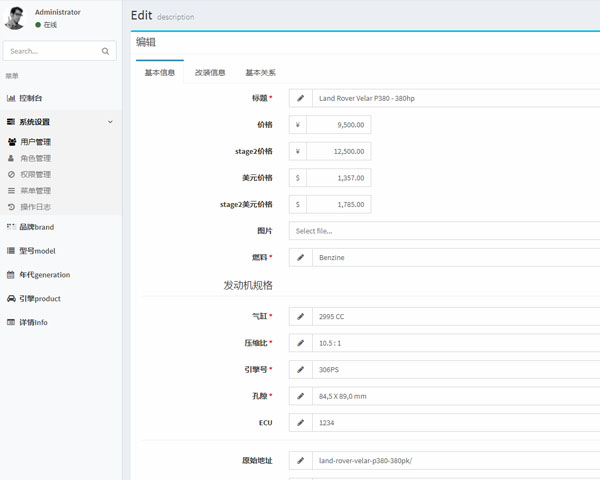This screenshot has width=600, height=480.
Task: Switch to the 改装信息 tab
Action: (210, 73)
